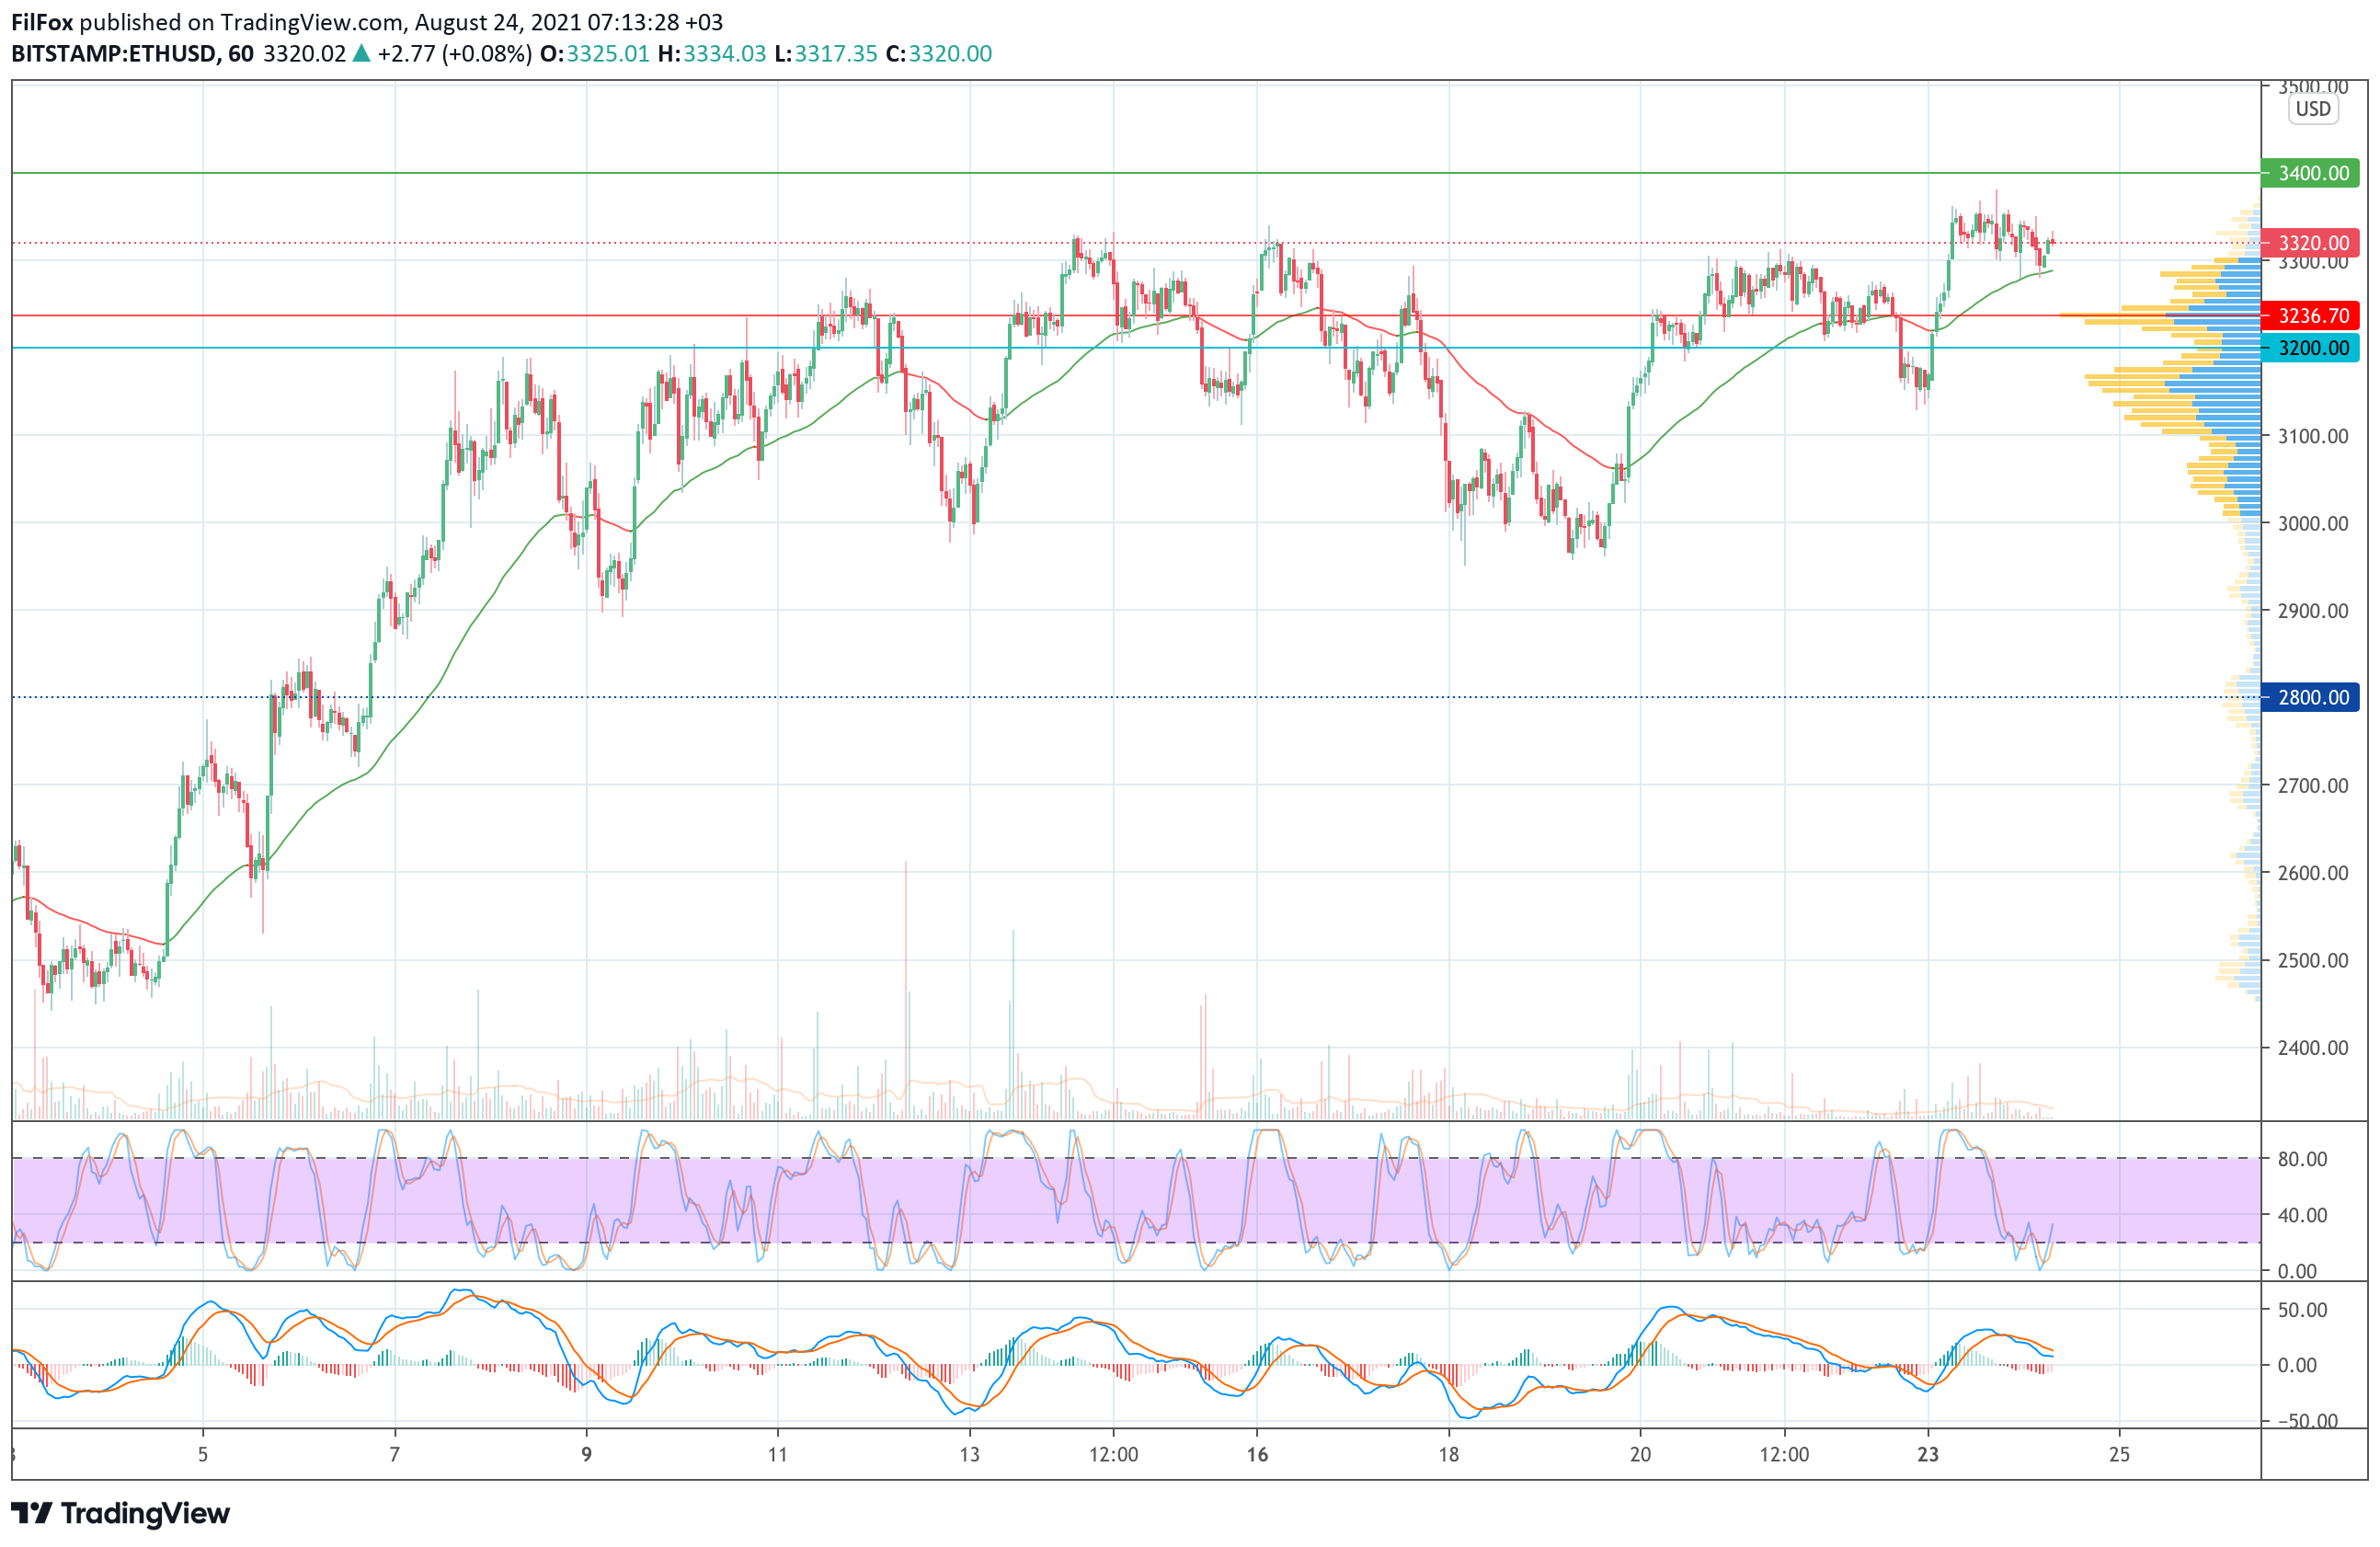The image size is (2380, 1547).
Task: Click the green 3400.00 price label
Action: coord(2311,173)
